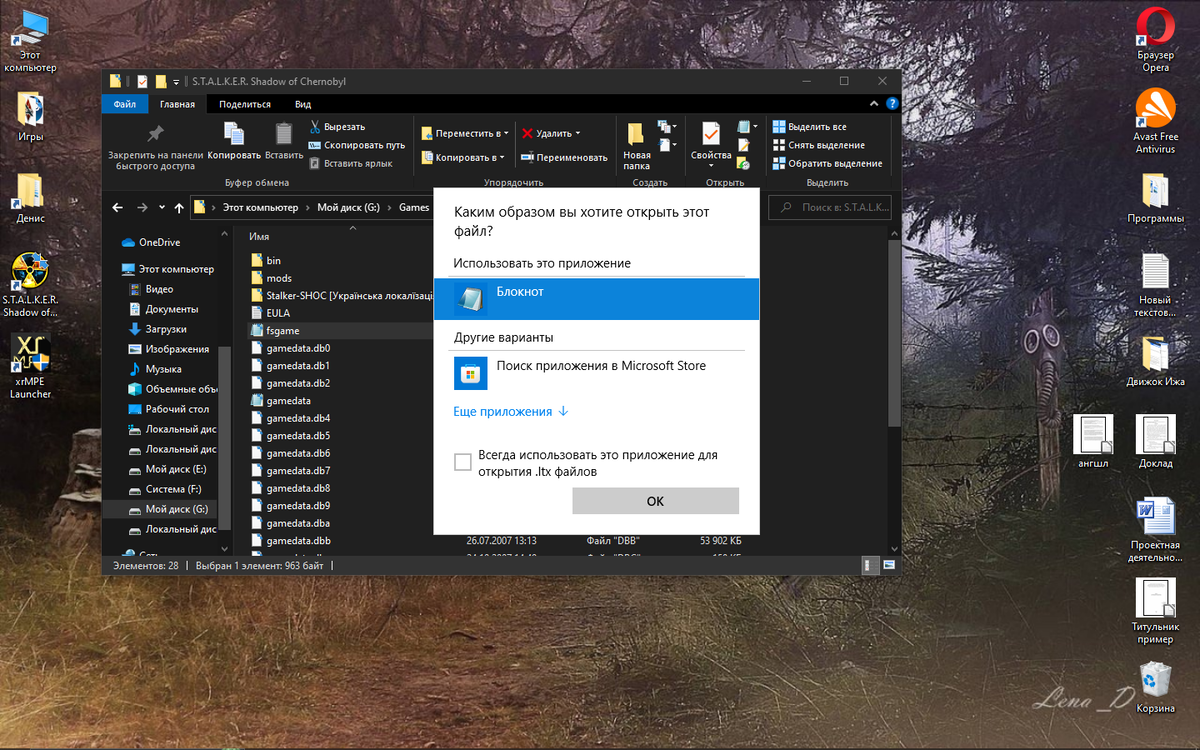Screen dimensions: 1200x750
Task: Open Загрузки in the navigation pane
Action: (158, 329)
